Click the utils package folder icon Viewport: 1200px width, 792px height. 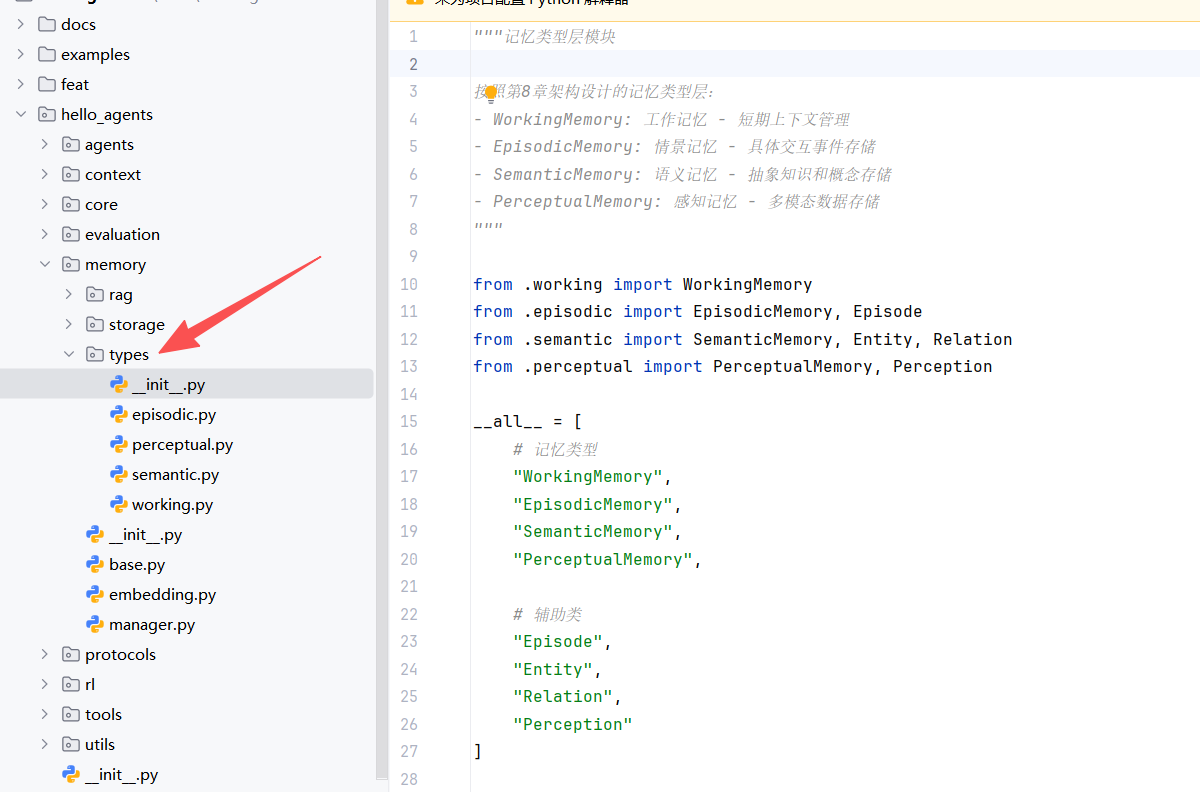71,744
